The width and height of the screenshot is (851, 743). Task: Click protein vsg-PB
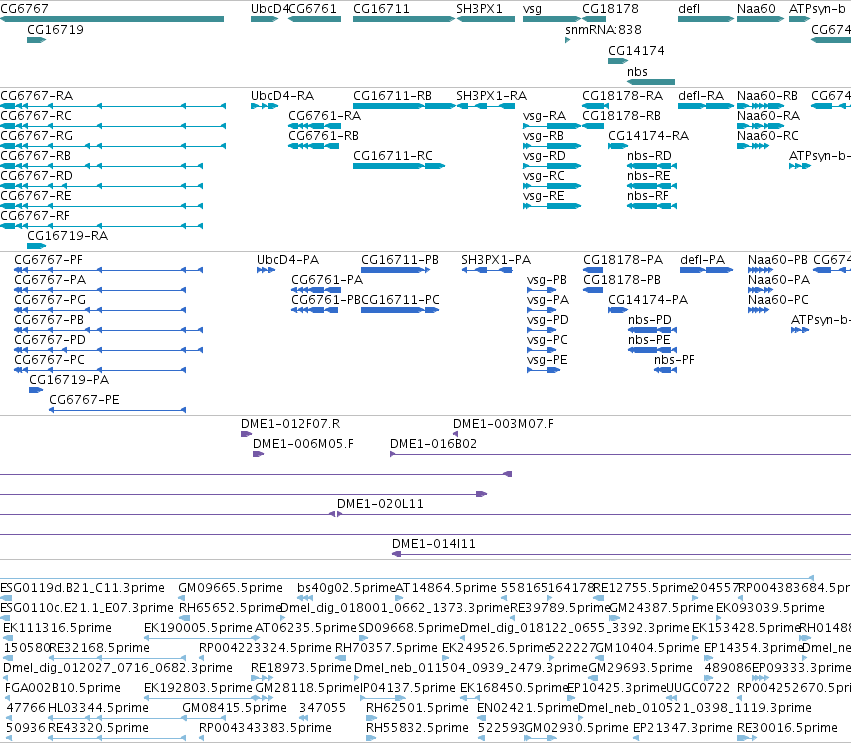pos(542,290)
